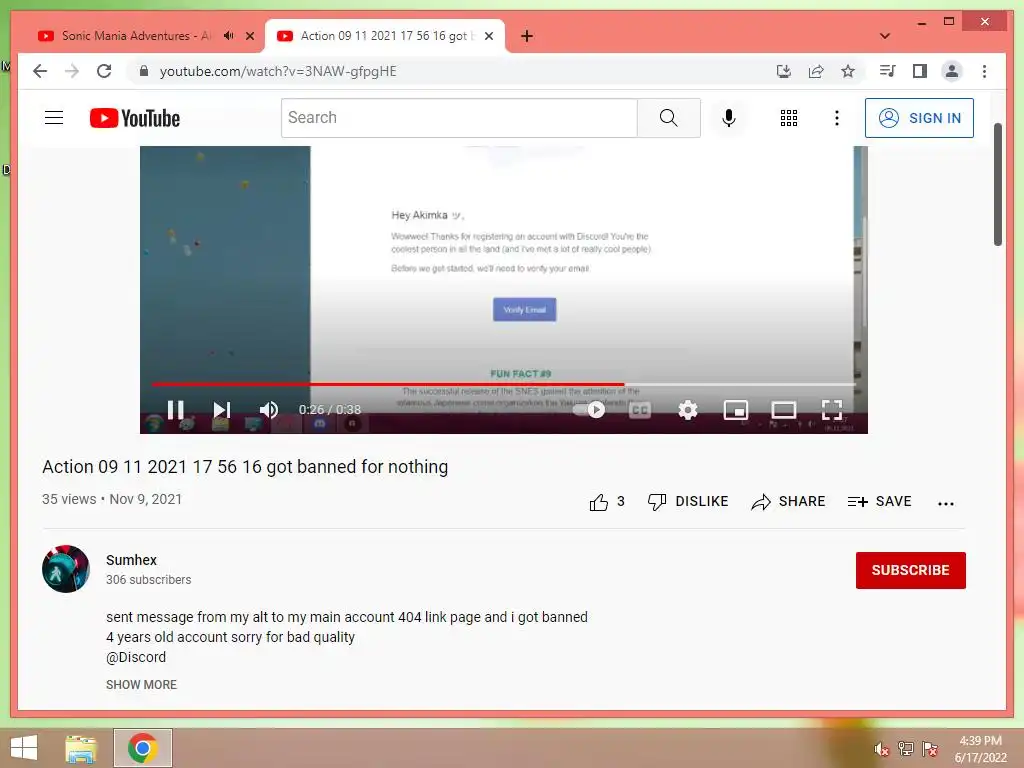Close the Sonic Mania Adventures tab

pos(249,36)
